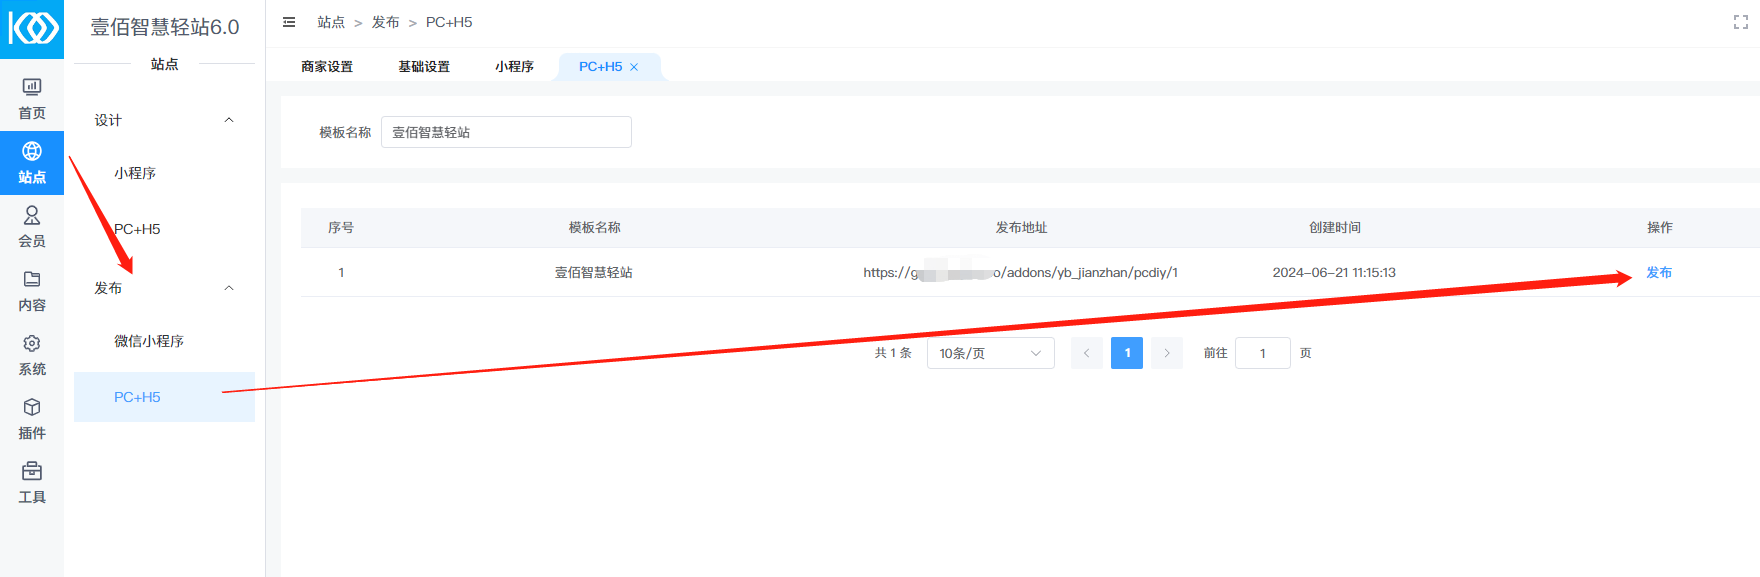Click the 站点 breadcrumb
The image size is (1760, 577).
(x=331, y=22)
